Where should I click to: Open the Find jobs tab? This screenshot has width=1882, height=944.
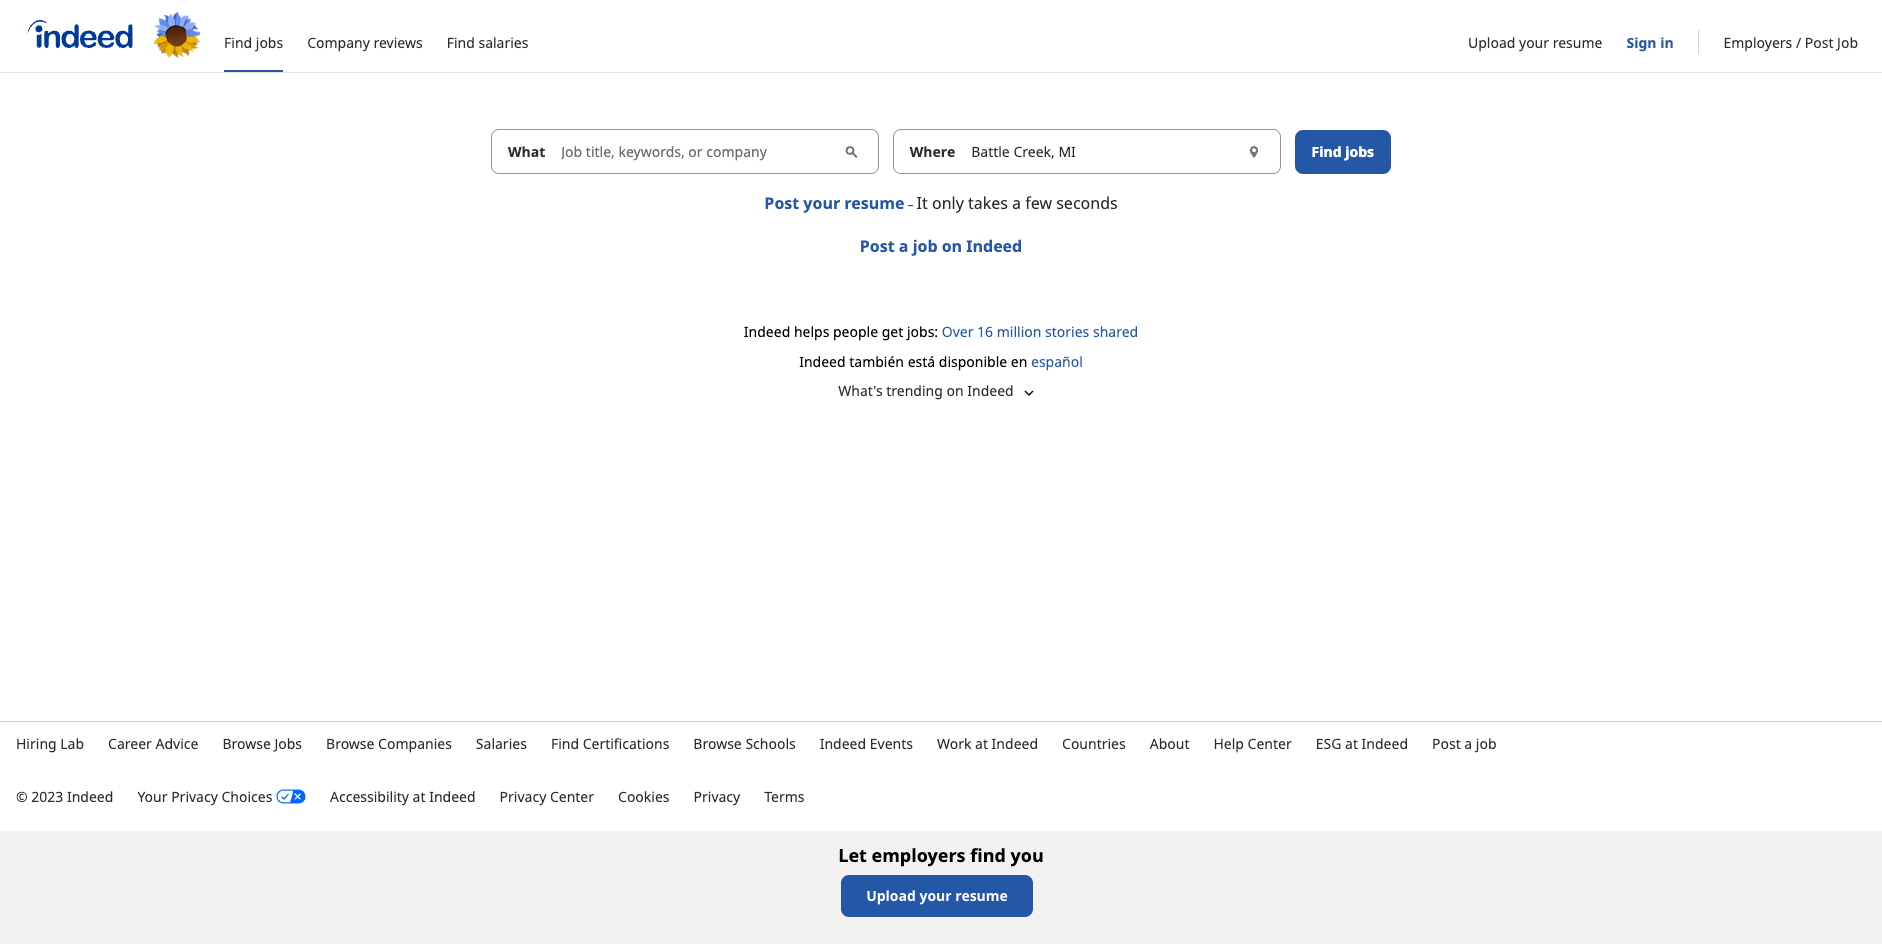click(x=253, y=43)
